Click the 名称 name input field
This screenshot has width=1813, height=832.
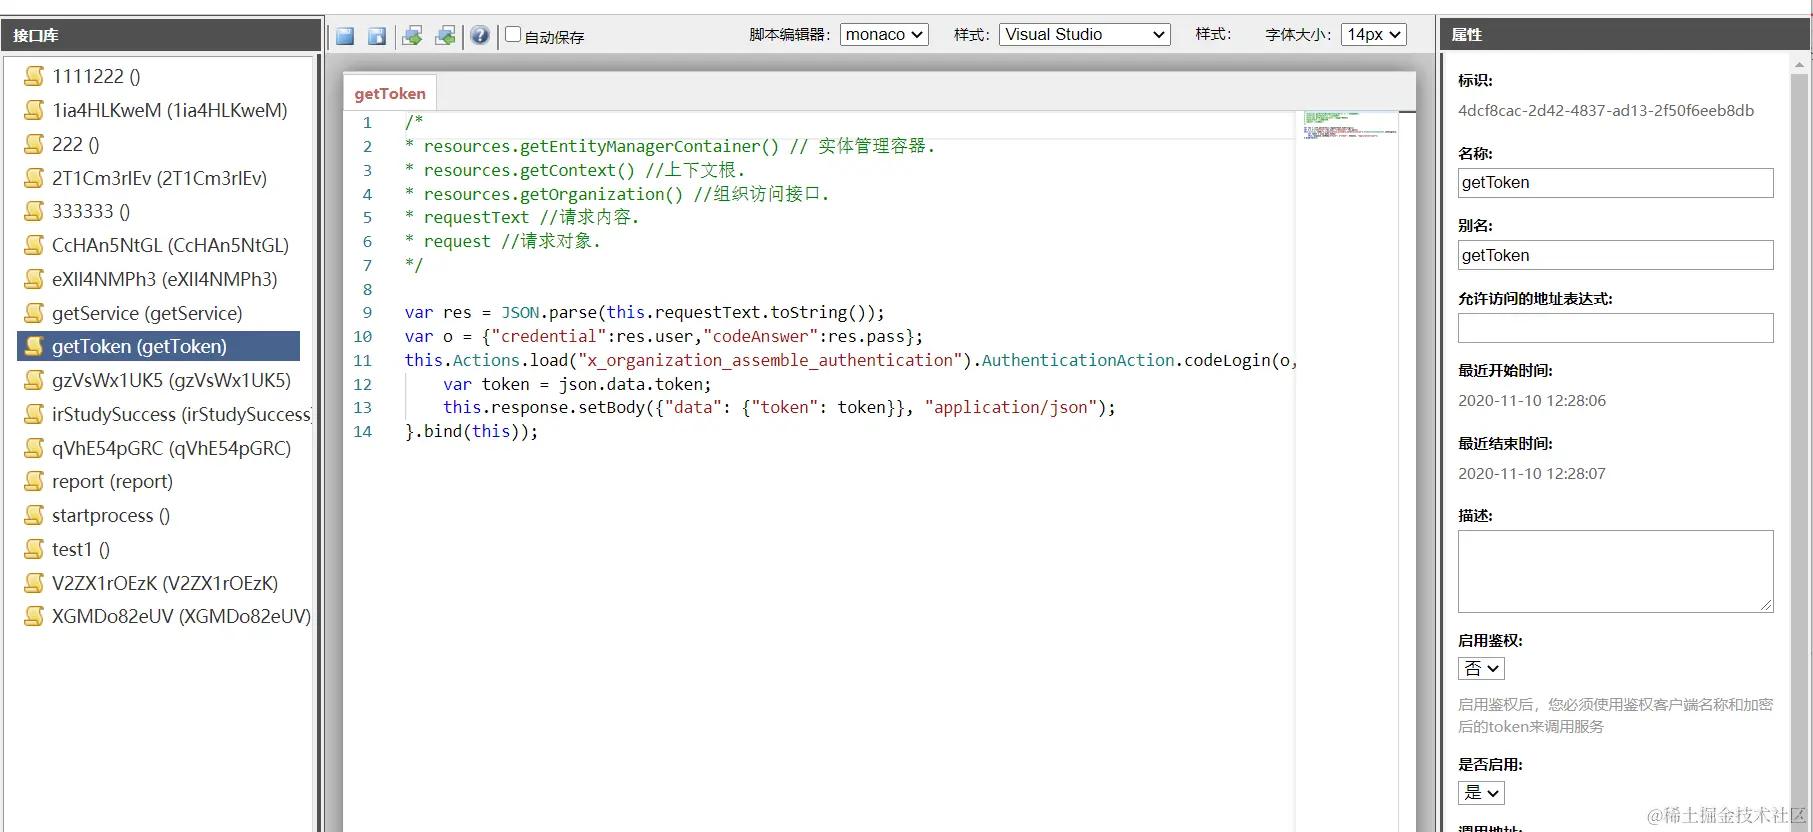pyautogui.click(x=1615, y=183)
